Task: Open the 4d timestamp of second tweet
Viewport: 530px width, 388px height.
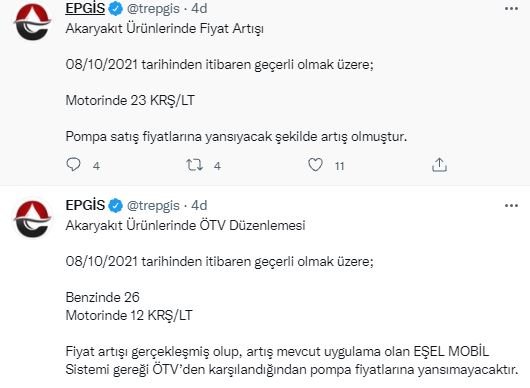Action: pyautogui.click(x=199, y=205)
